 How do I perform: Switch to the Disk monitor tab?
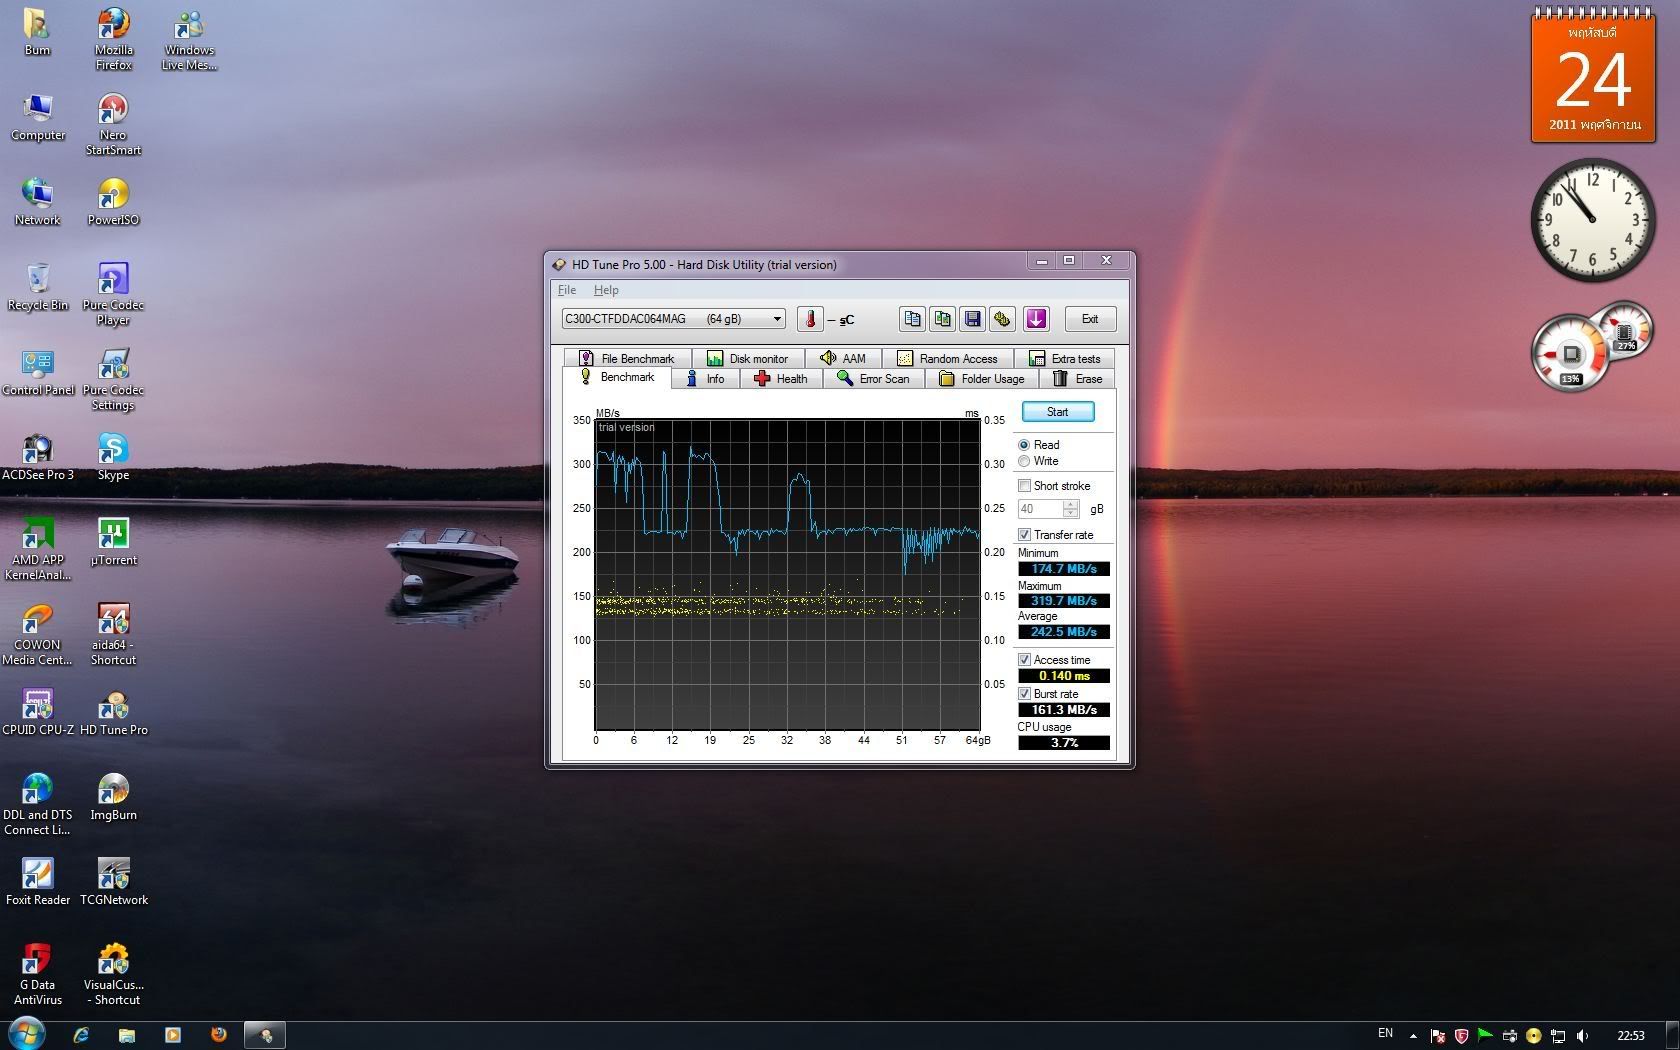tap(748, 358)
